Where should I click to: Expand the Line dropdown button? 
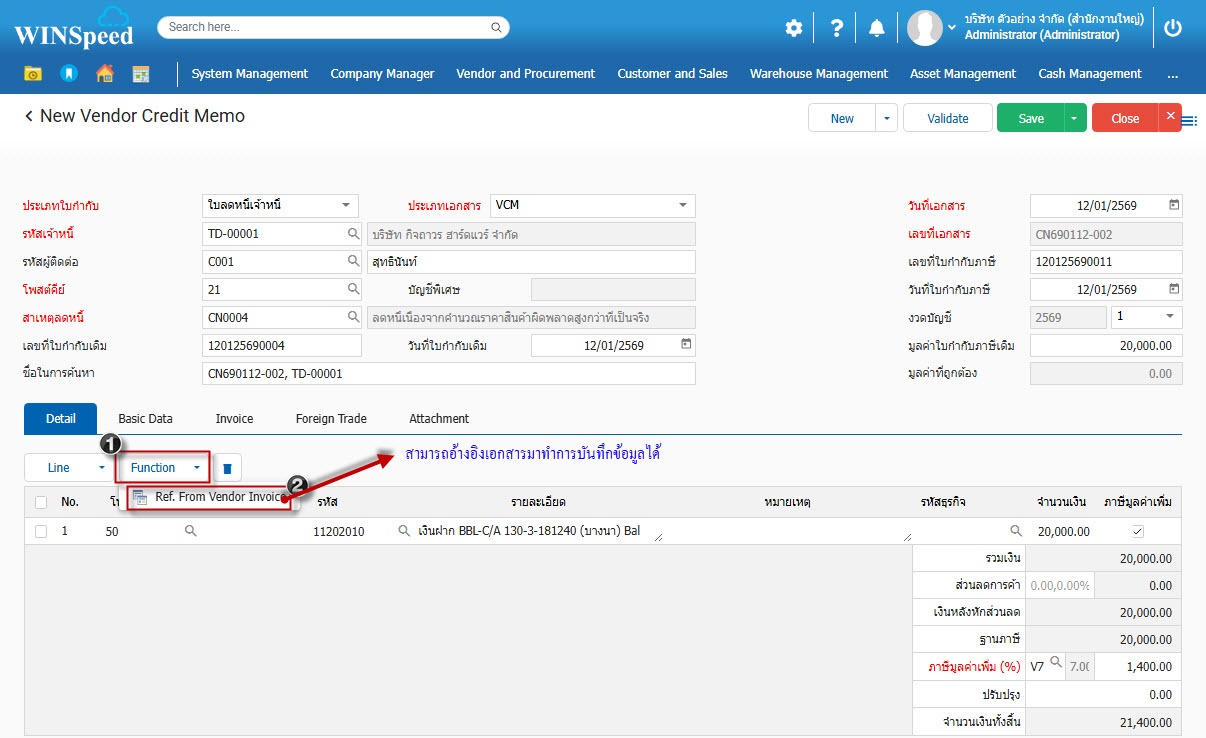[x=101, y=468]
